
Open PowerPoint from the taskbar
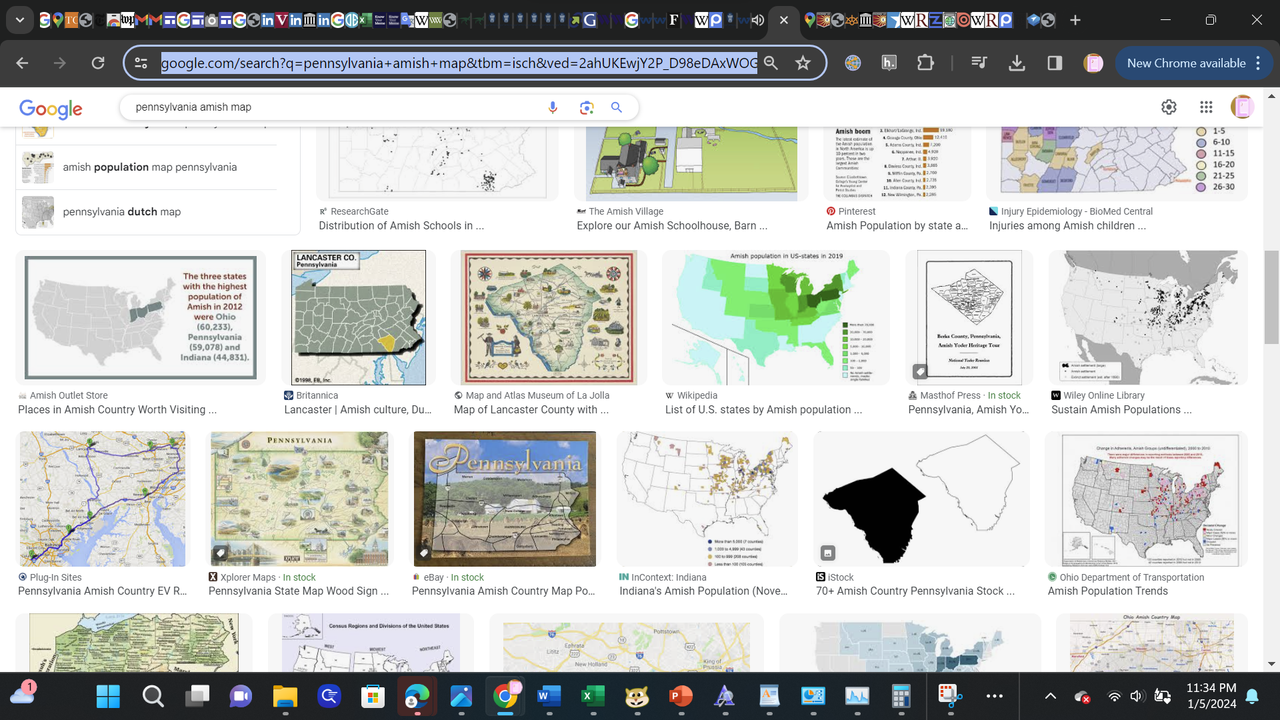681,696
